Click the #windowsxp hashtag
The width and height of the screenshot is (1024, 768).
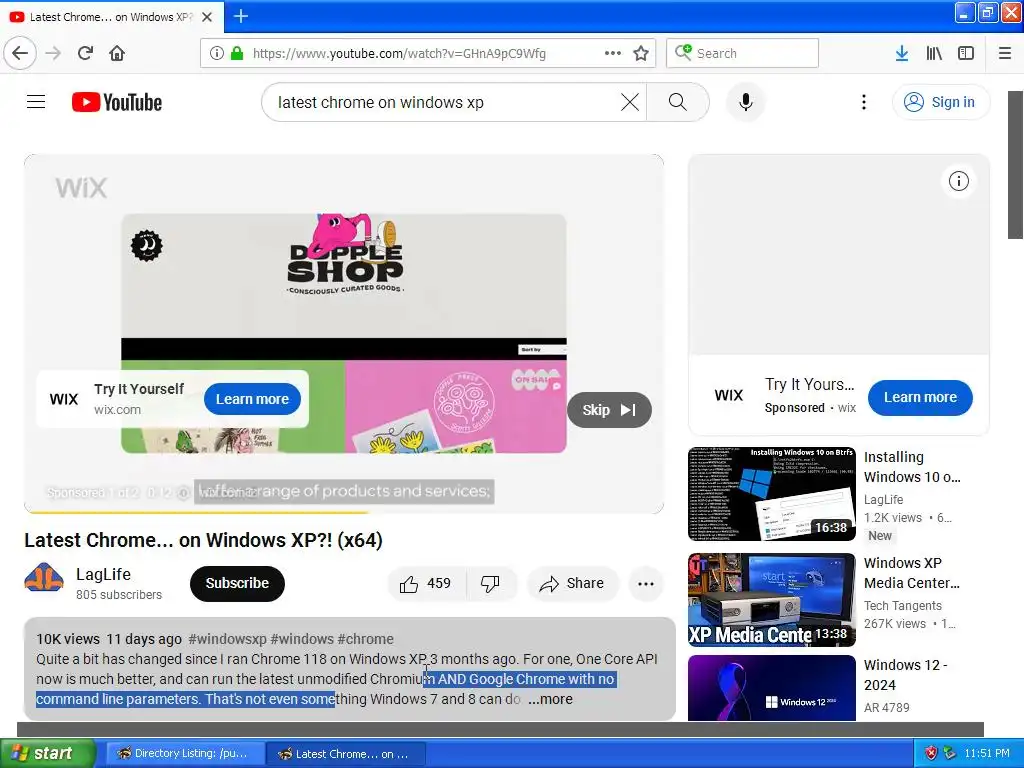tap(227, 639)
